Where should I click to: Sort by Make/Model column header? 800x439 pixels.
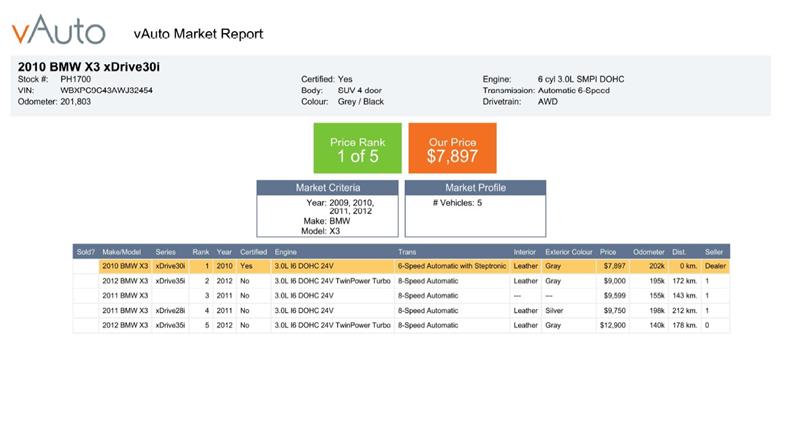point(121,252)
